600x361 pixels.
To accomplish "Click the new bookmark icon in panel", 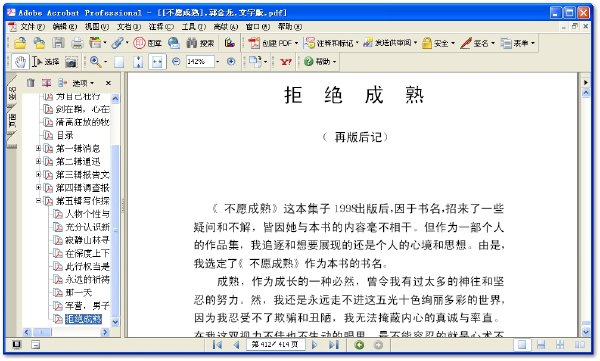I will [46, 83].
